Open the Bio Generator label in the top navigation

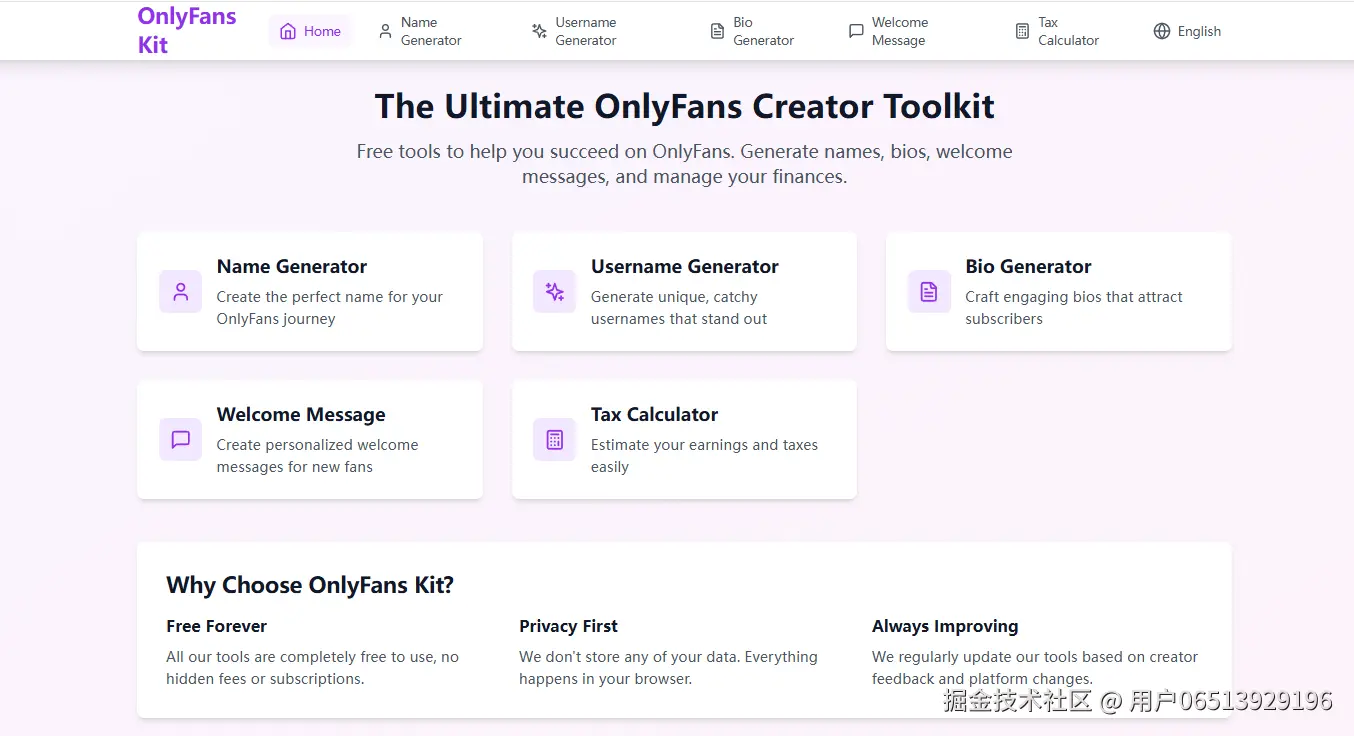tap(763, 31)
